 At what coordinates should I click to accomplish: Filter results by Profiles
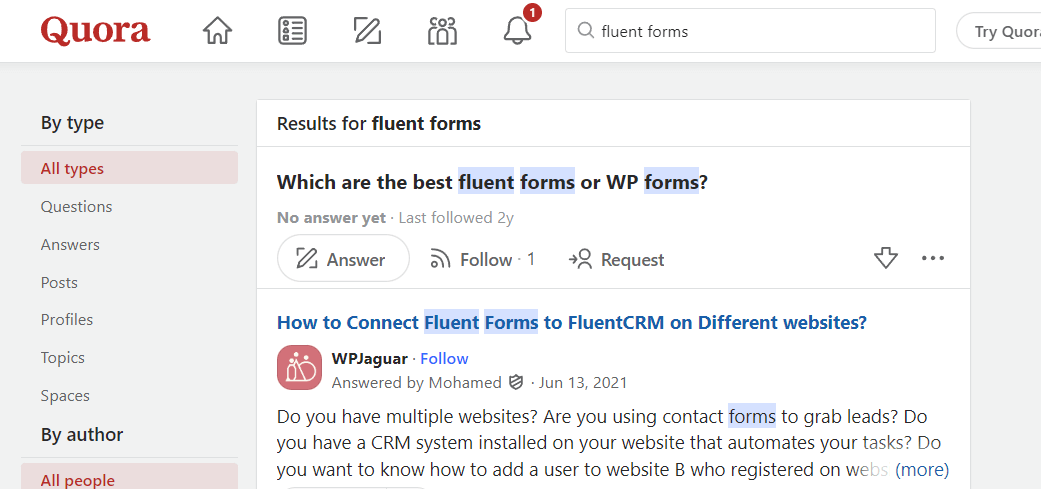[x=67, y=319]
